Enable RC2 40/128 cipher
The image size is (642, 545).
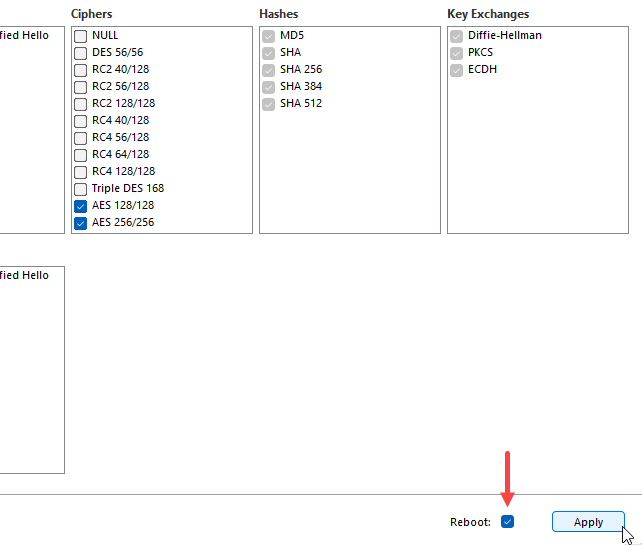click(x=81, y=69)
